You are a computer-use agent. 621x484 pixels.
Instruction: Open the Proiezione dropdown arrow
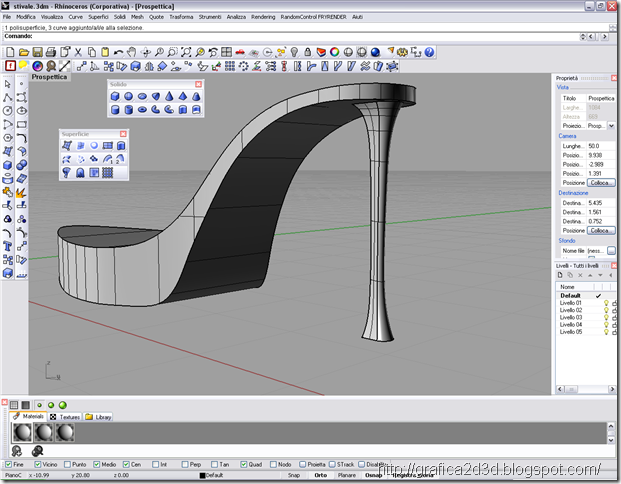click(x=611, y=126)
